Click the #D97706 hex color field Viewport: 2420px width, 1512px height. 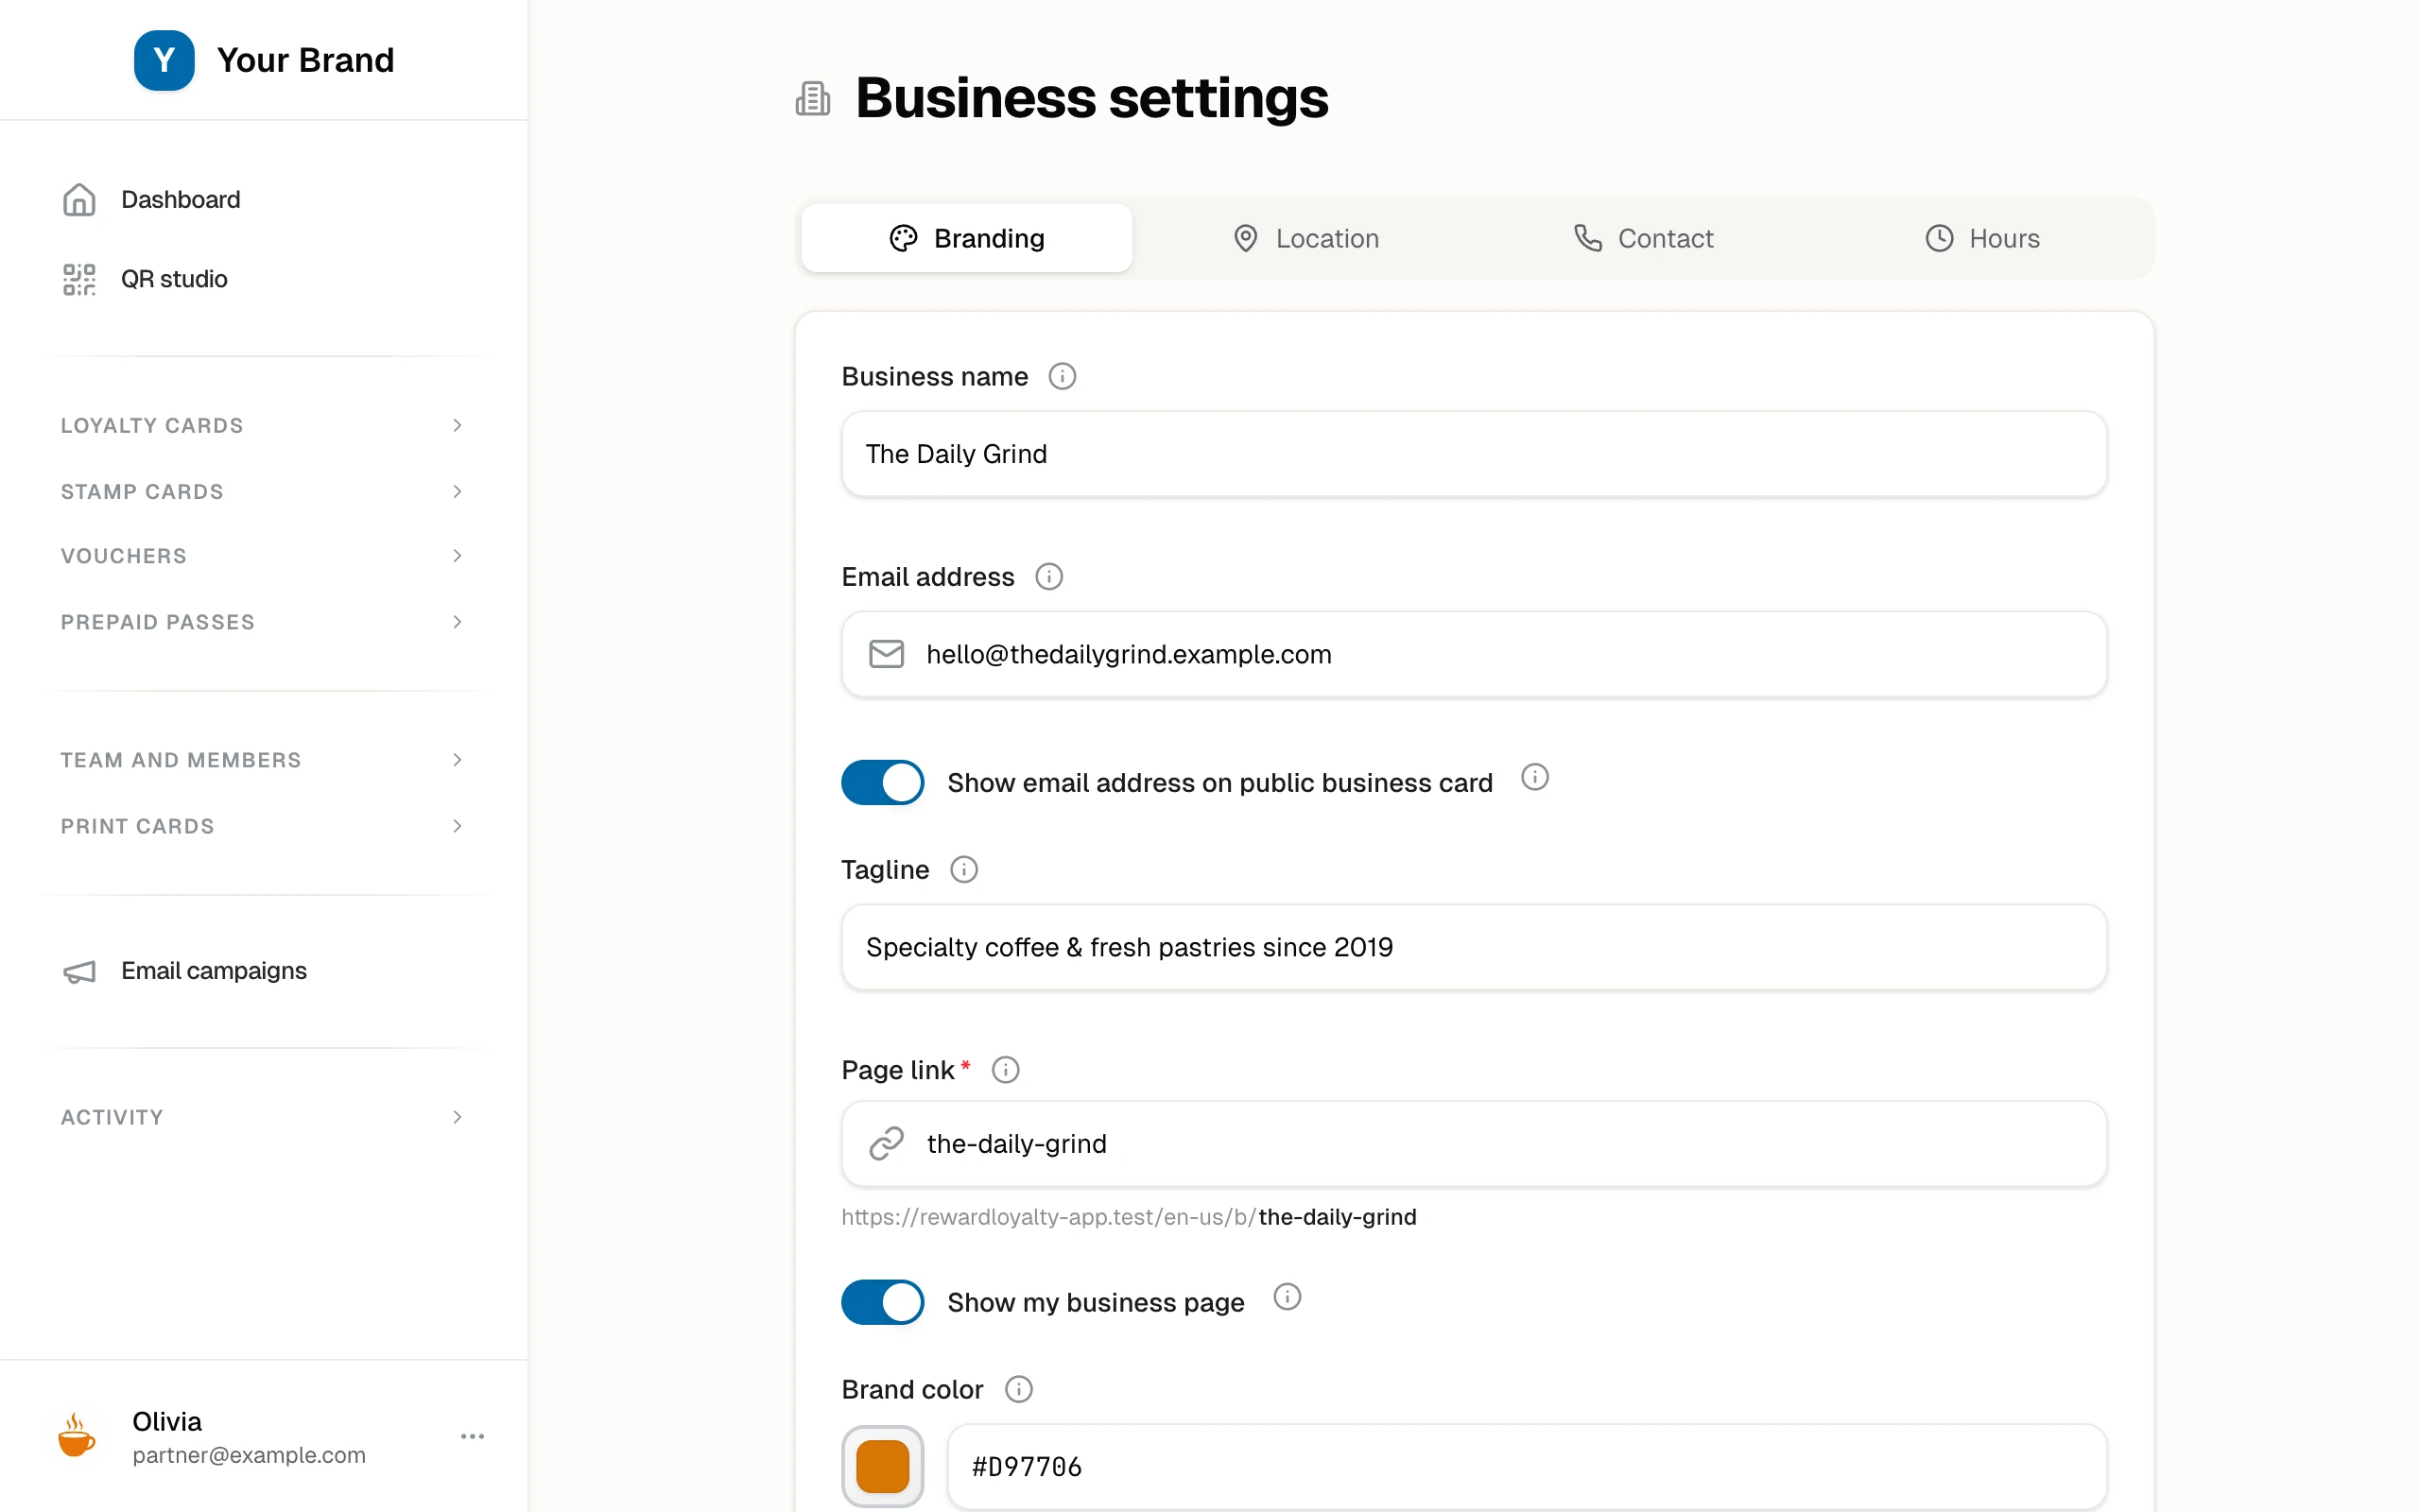click(x=1527, y=1466)
